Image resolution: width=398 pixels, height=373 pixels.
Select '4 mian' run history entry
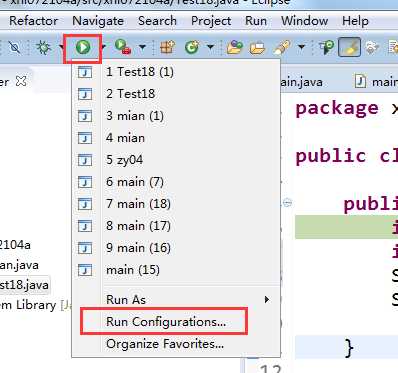point(176,138)
